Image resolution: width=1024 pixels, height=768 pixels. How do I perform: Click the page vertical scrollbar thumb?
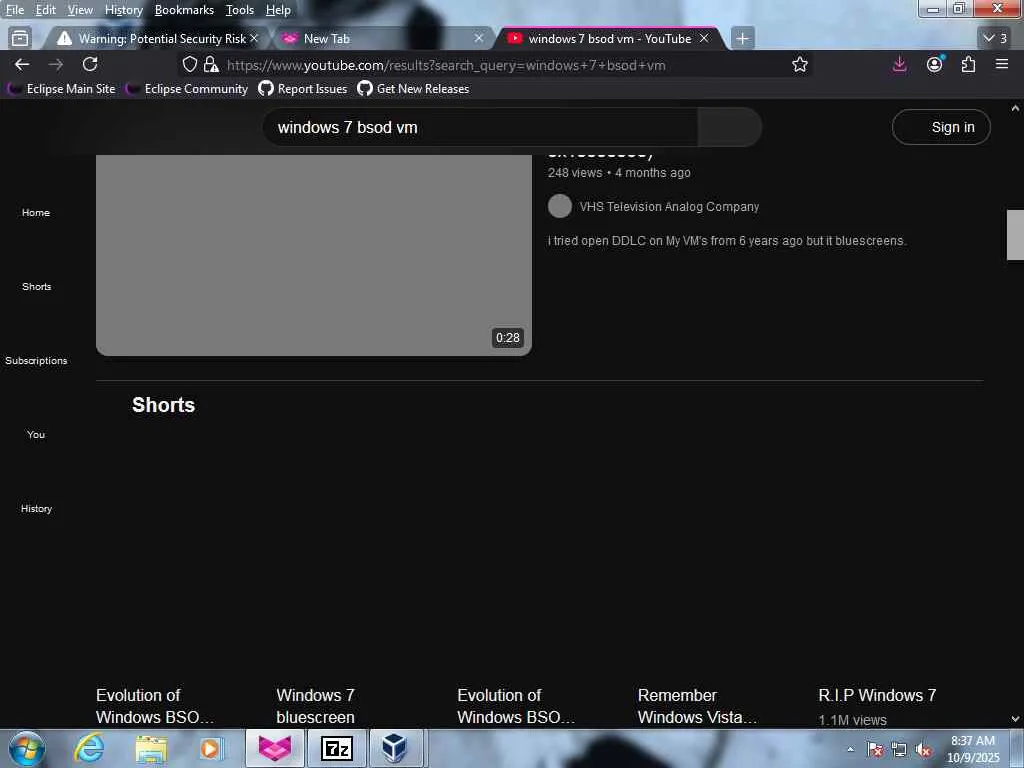pyautogui.click(x=1015, y=235)
